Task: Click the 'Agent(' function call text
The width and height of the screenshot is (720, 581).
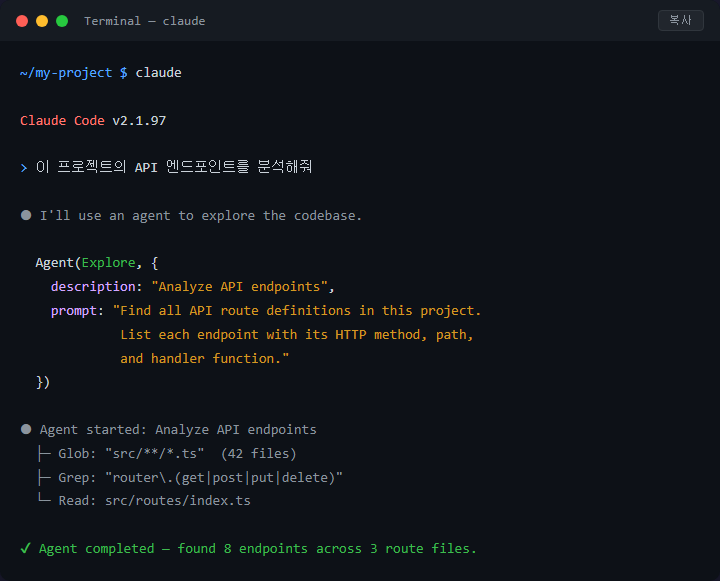Action: pos(58,263)
